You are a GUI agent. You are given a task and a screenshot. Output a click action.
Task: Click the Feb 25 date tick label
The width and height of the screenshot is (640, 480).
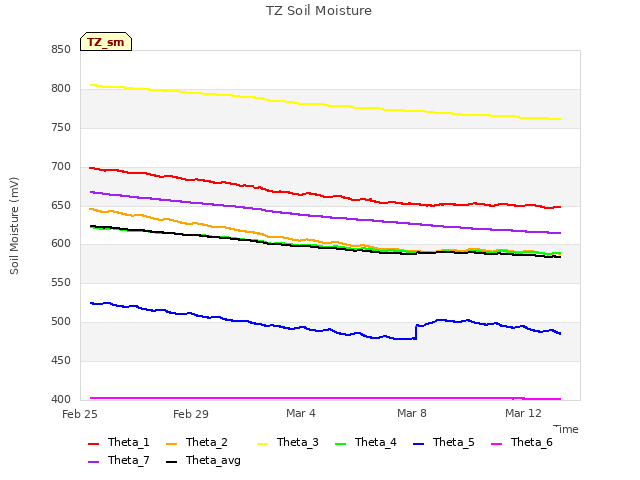point(80,414)
